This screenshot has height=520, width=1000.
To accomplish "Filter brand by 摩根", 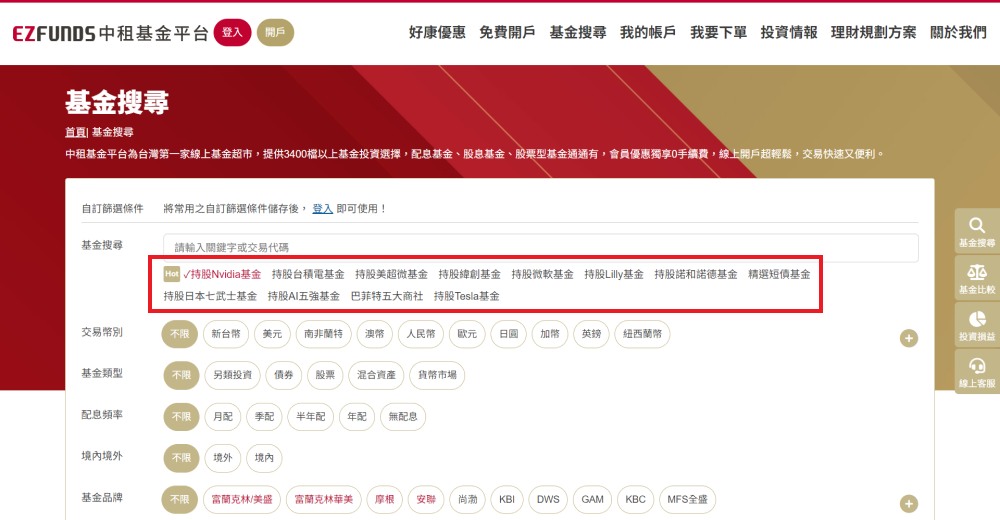I will click(x=385, y=500).
